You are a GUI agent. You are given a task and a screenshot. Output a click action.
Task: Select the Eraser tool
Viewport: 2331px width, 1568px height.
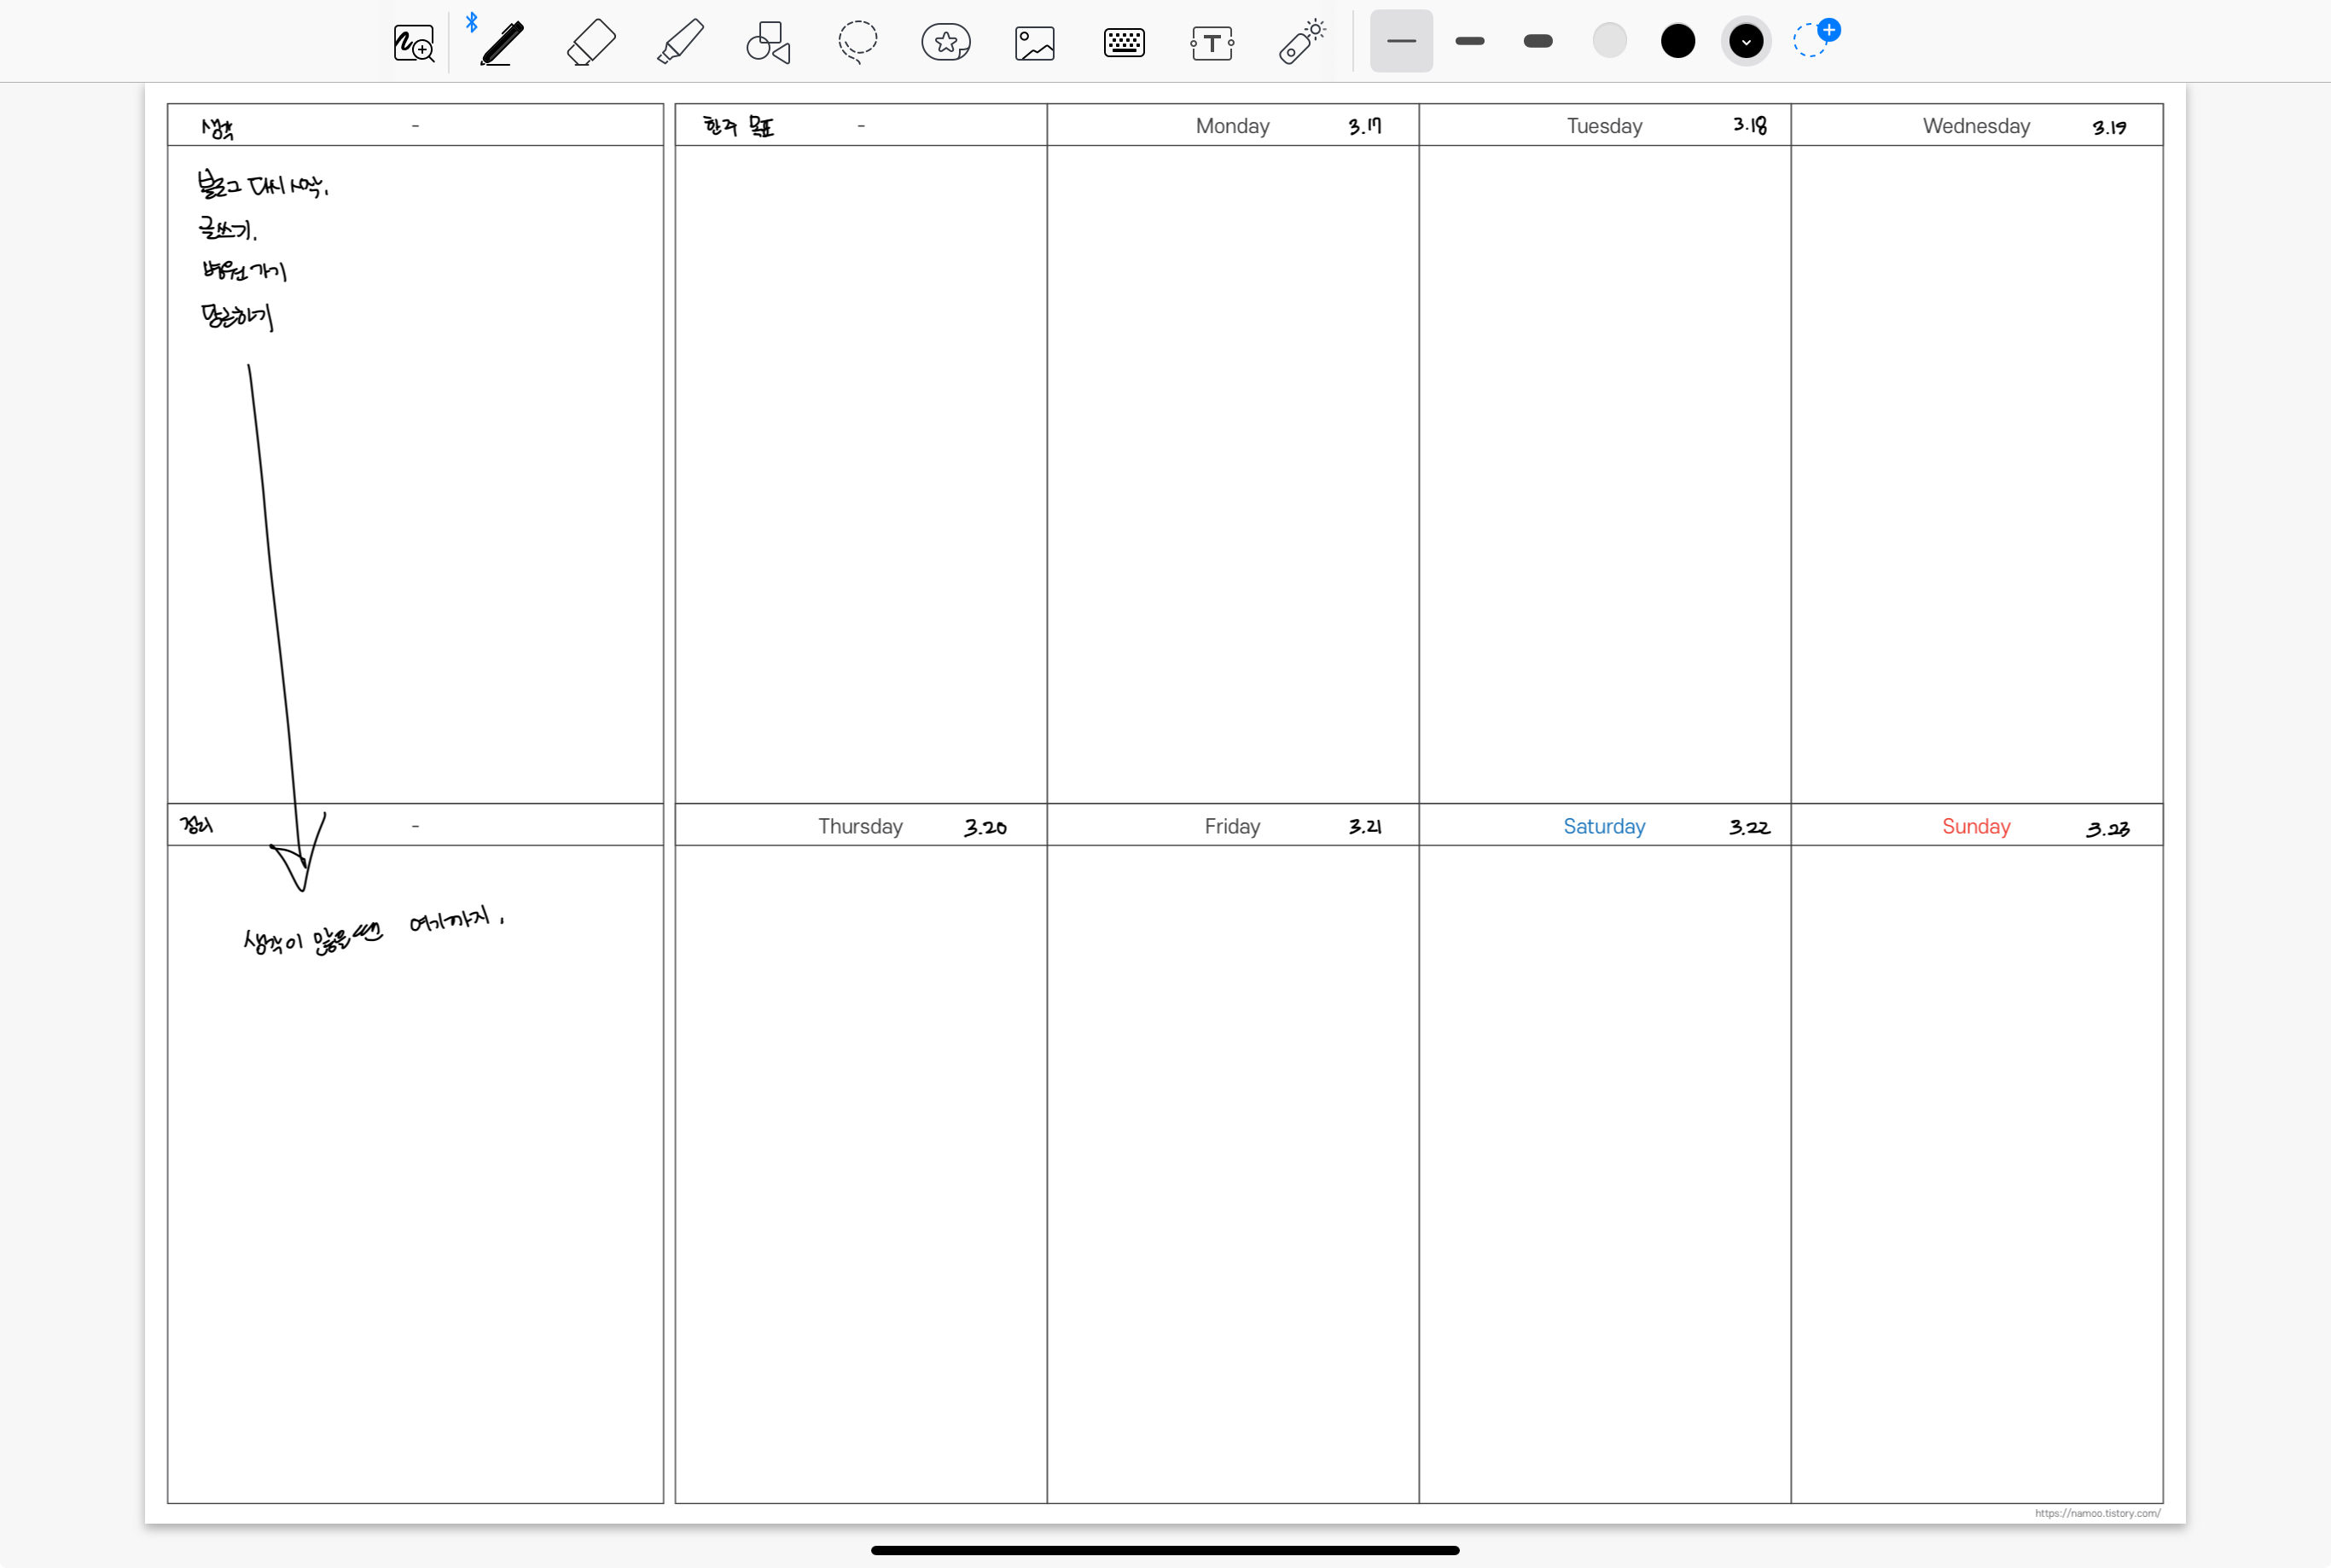[x=591, y=43]
